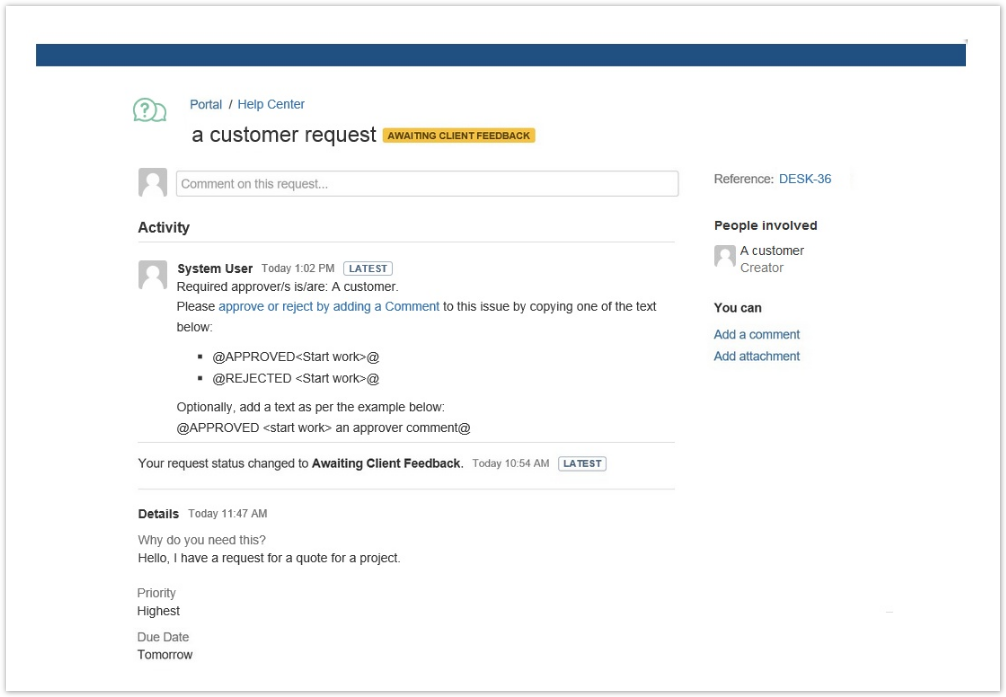Open the DESK-36 reference link
Viewport: 1006px width, 697px height.
(805, 179)
